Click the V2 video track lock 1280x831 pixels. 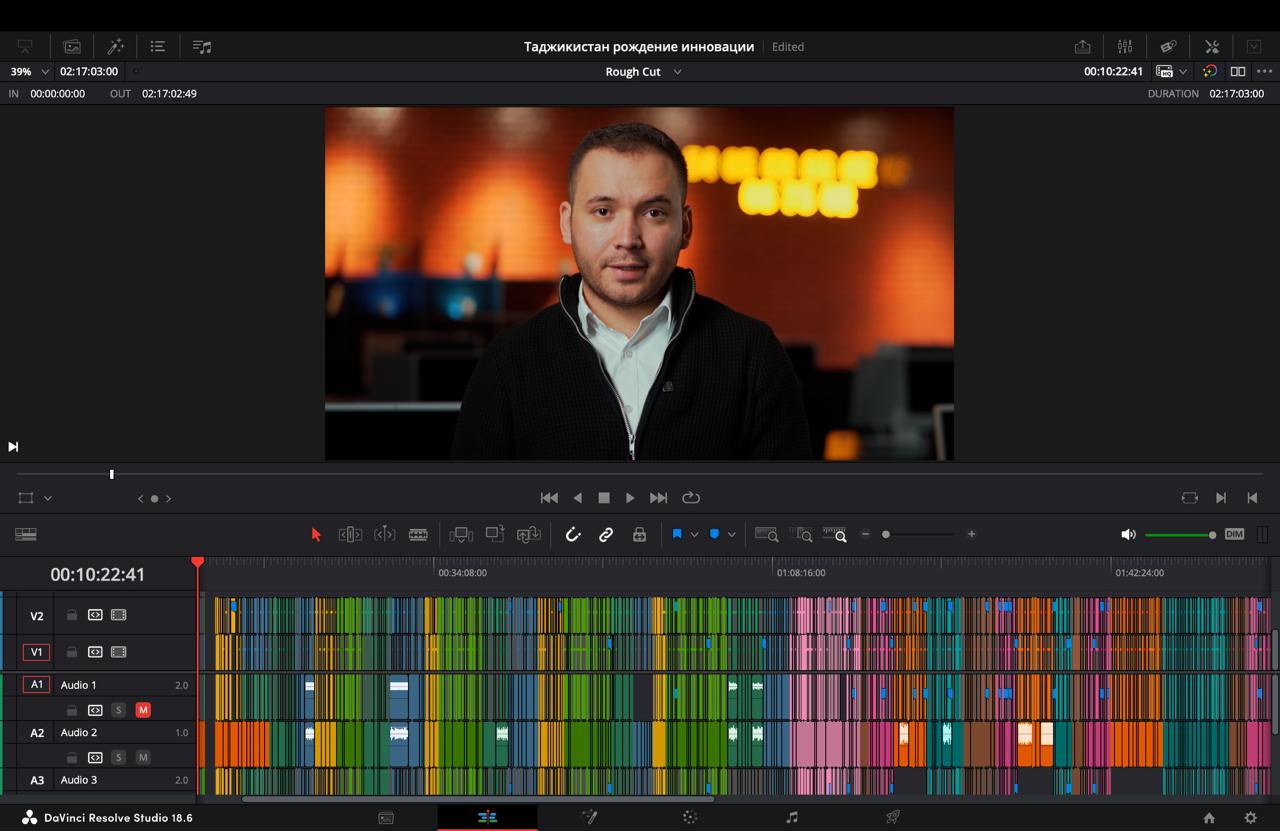pyautogui.click(x=71, y=615)
